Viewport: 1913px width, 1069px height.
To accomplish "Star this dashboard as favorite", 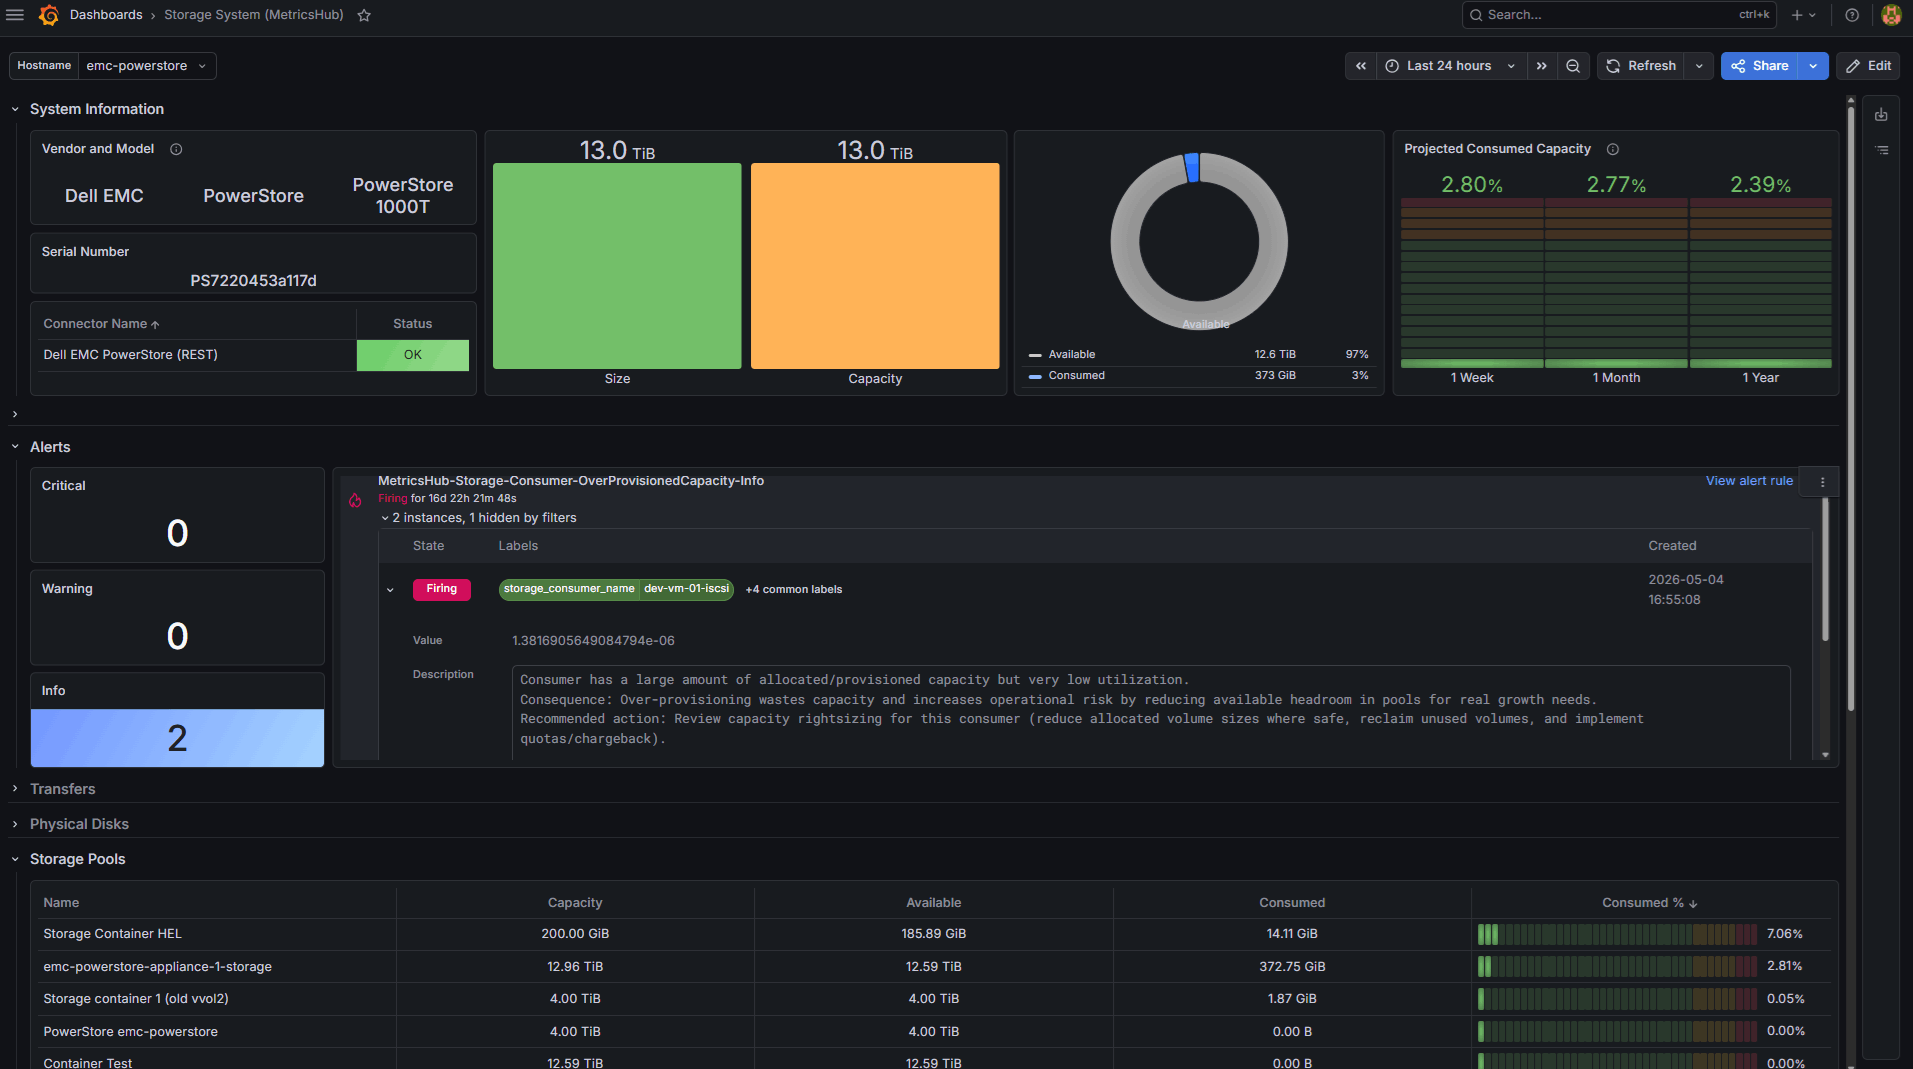I will tap(364, 15).
